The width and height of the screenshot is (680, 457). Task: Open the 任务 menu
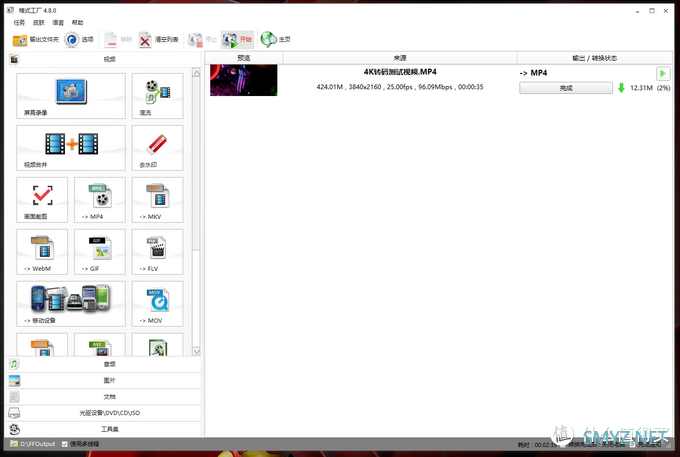point(20,23)
